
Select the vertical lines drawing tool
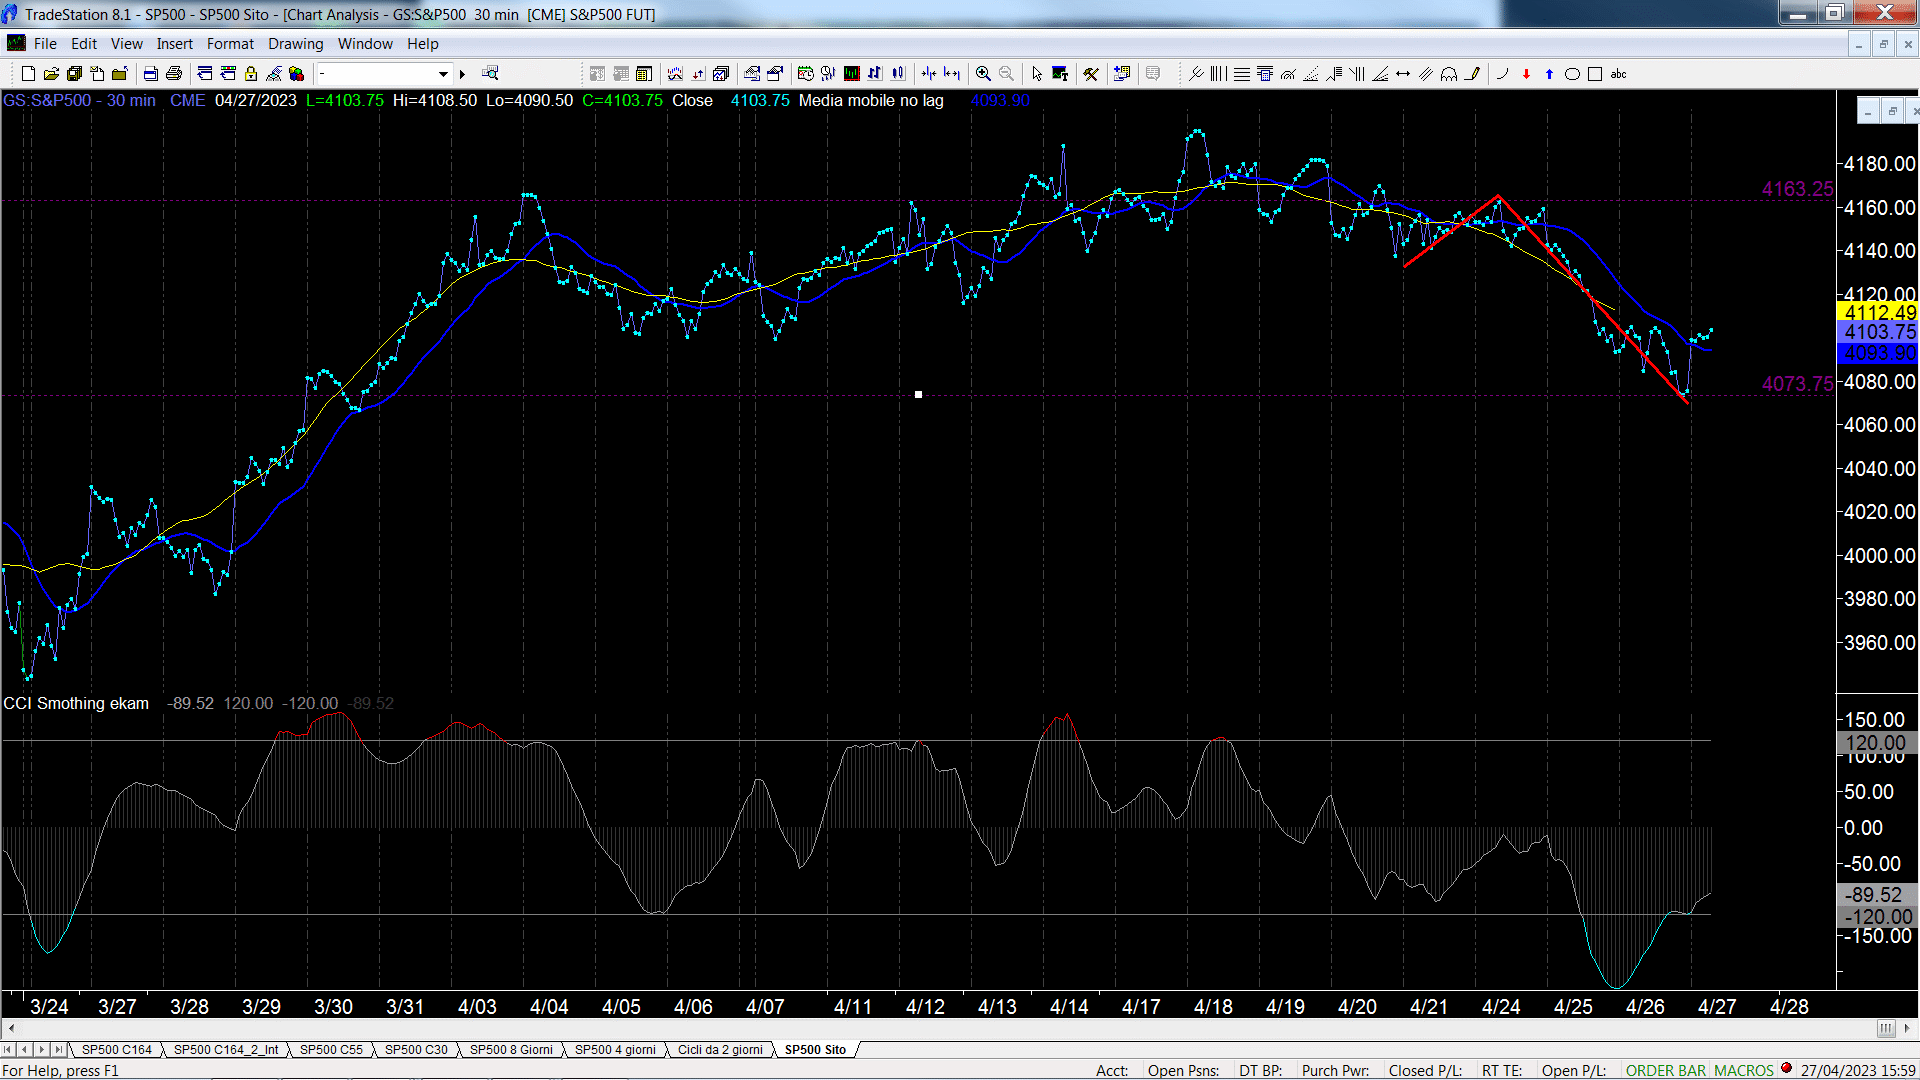click(1218, 74)
